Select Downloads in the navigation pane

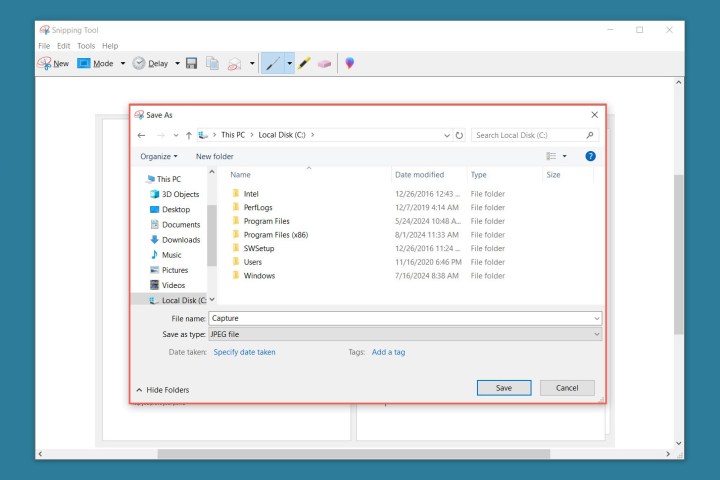[181, 240]
